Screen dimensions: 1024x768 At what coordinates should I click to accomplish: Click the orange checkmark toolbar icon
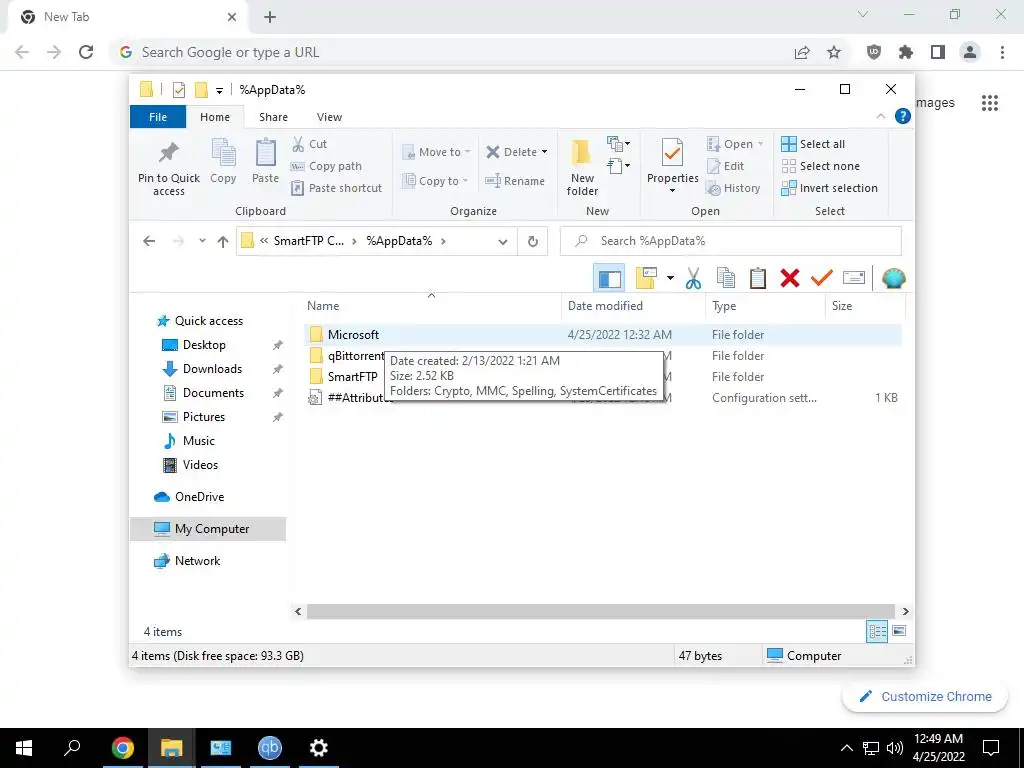(822, 278)
